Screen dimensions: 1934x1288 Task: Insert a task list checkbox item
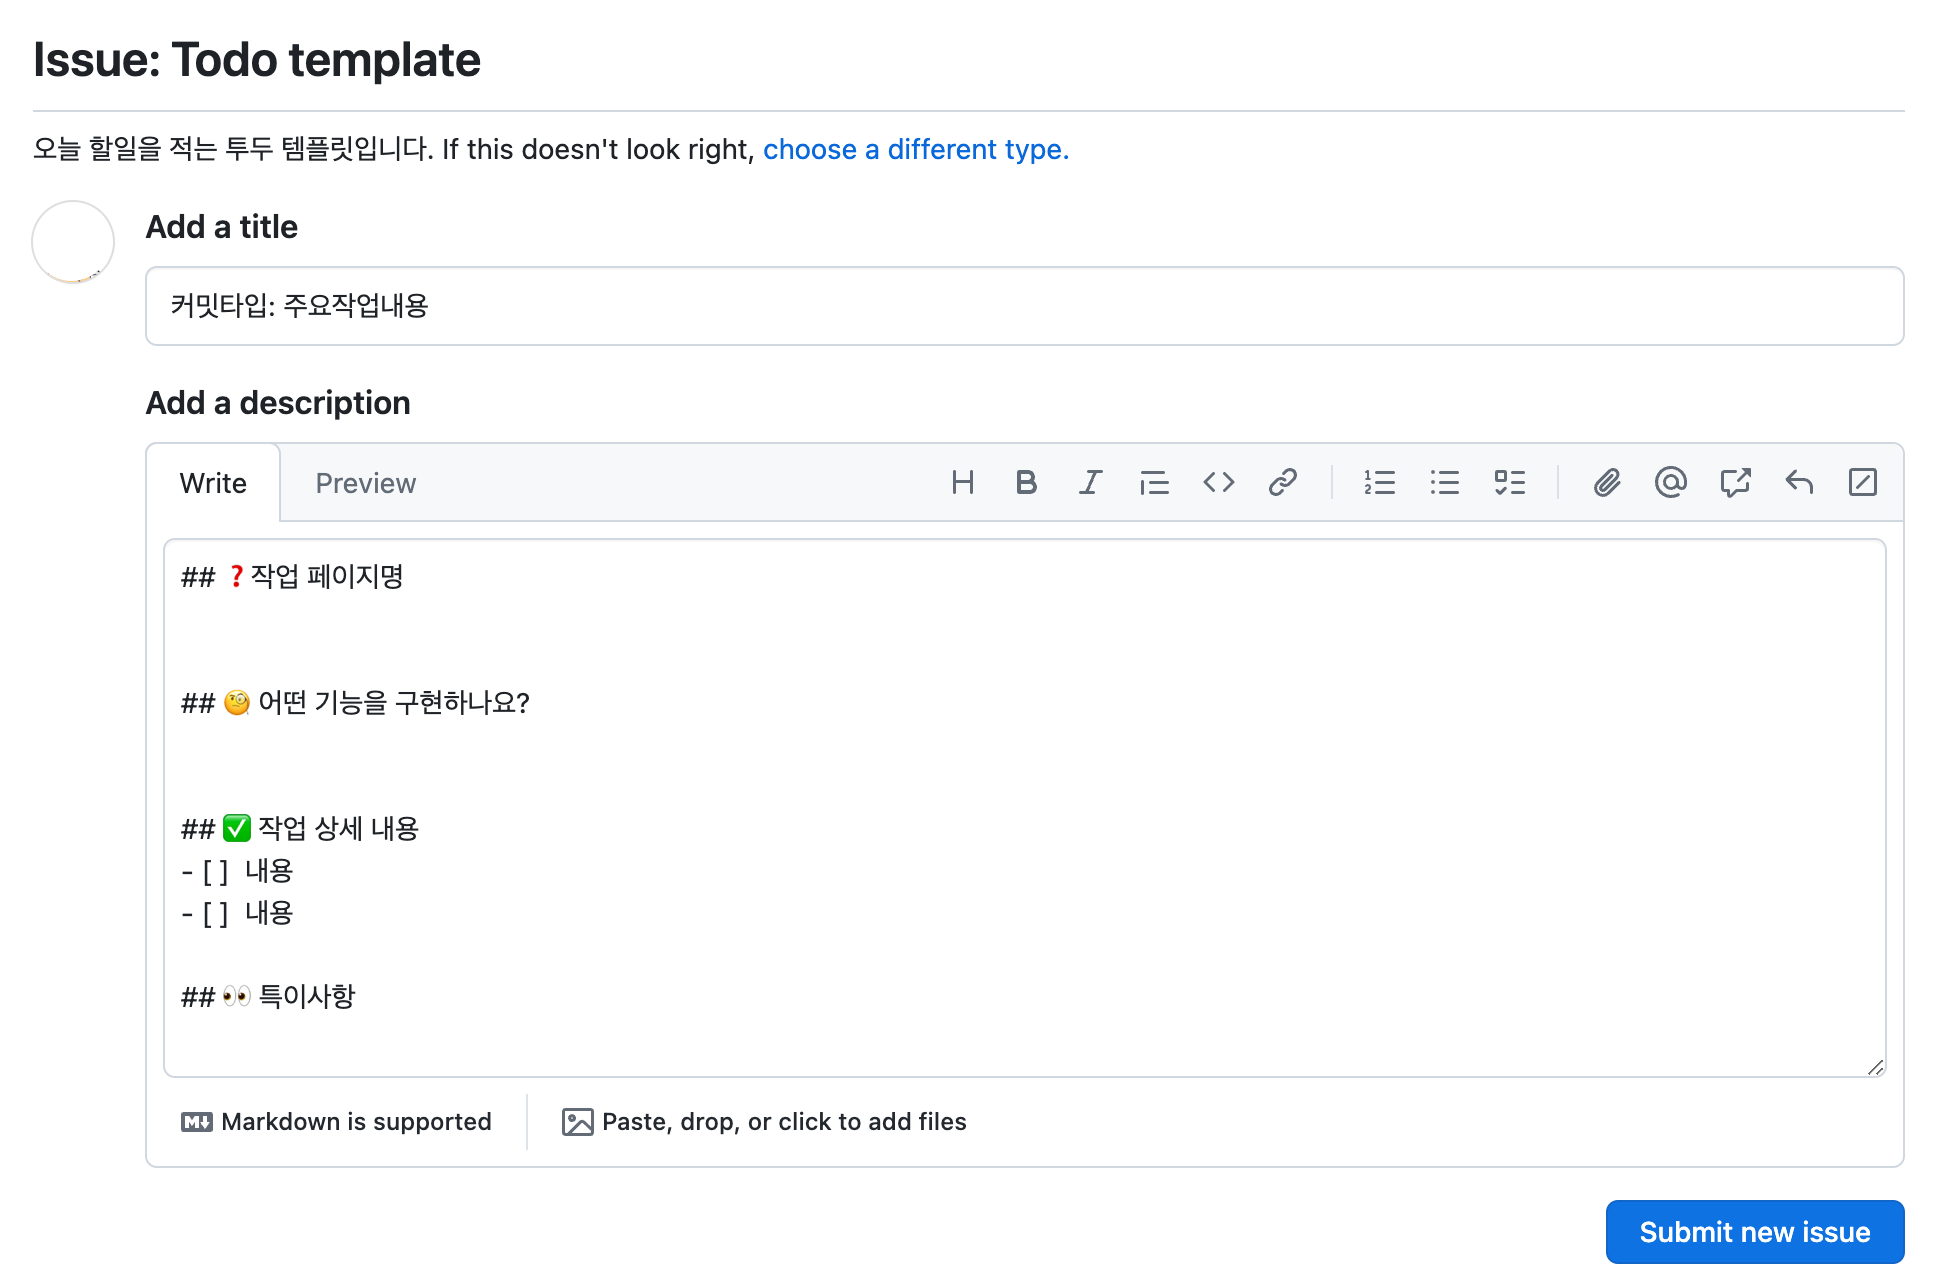click(x=1509, y=483)
